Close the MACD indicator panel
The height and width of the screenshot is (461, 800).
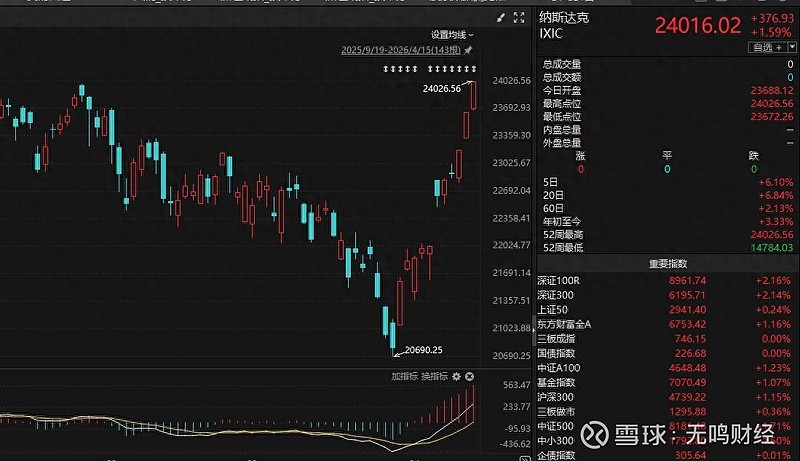pyautogui.click(x=469, y=376)
